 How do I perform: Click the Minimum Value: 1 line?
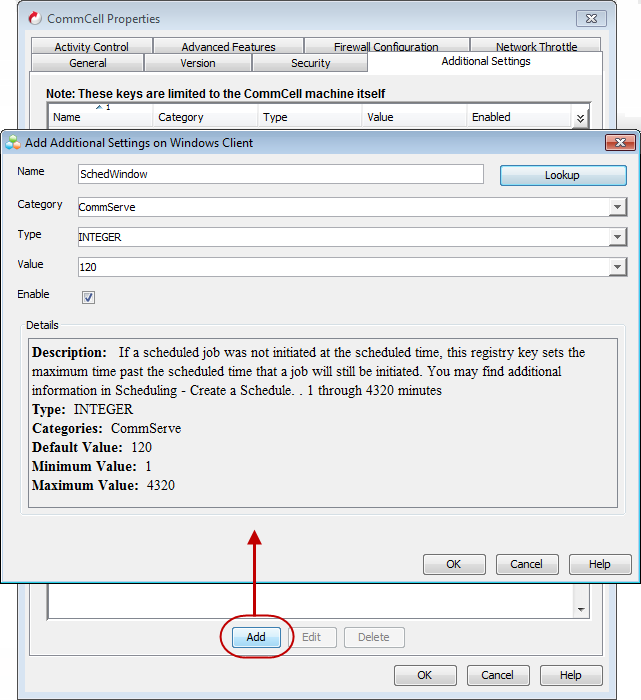point(92,467)
